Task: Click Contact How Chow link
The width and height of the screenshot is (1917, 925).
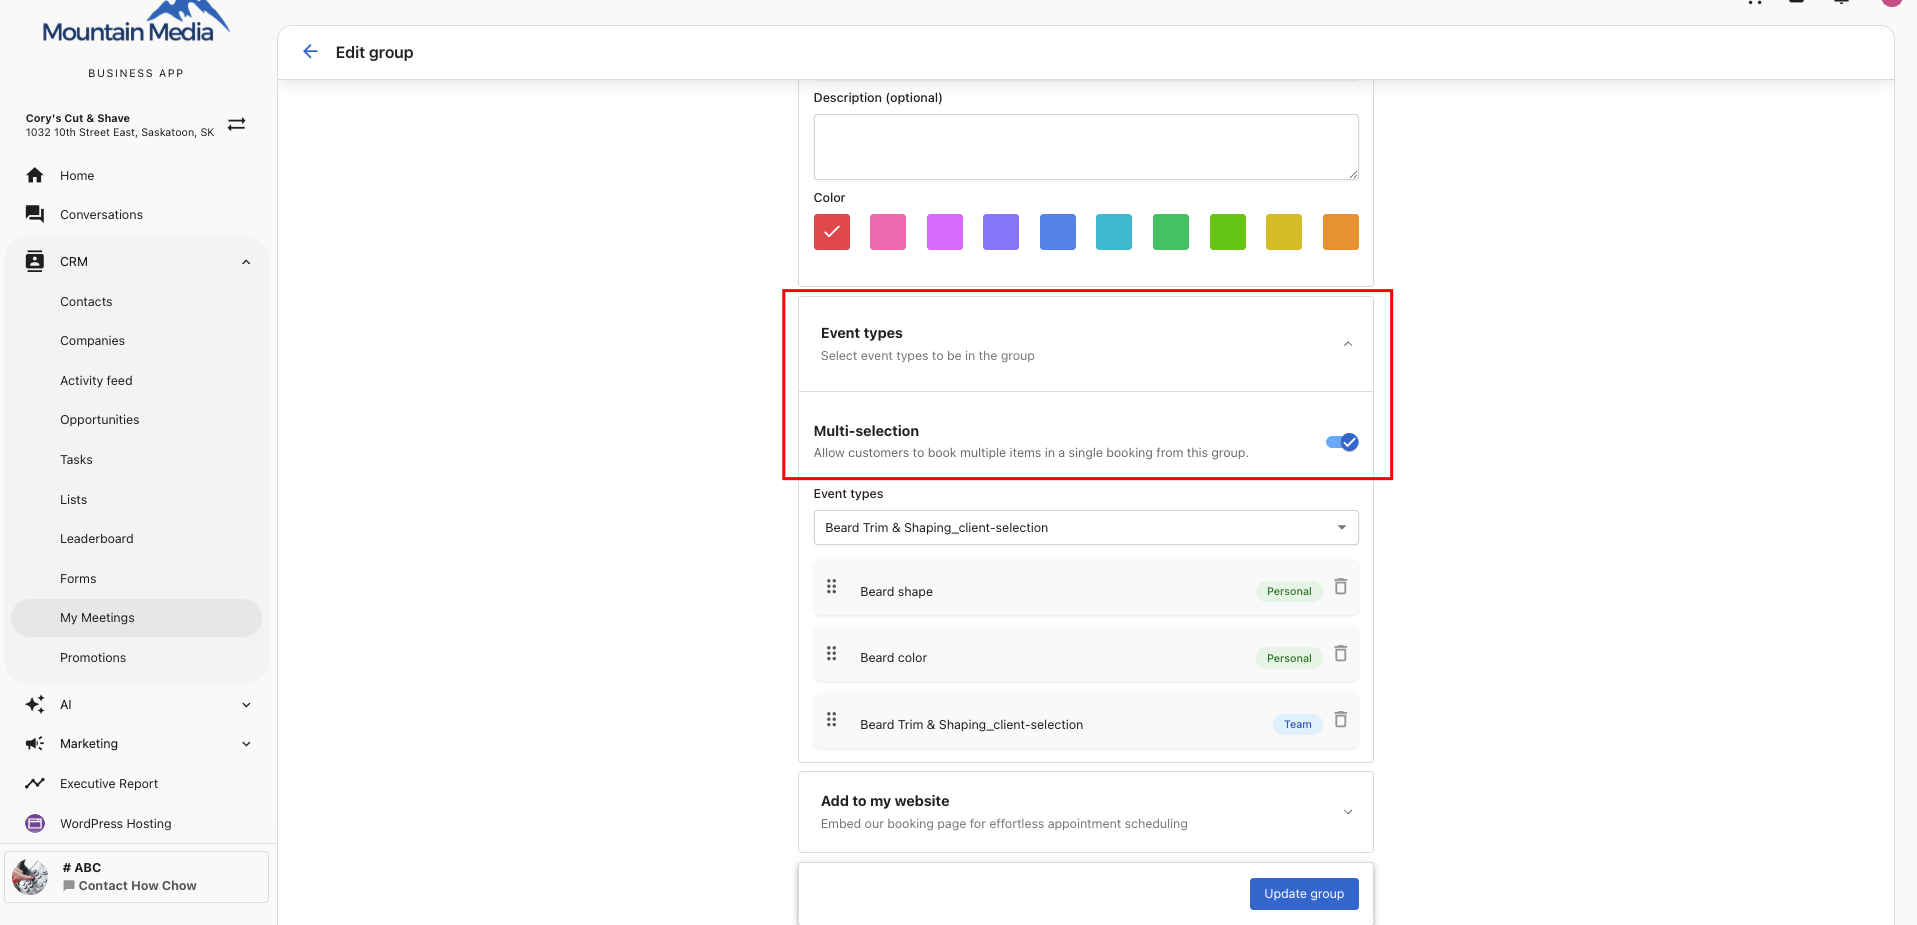Action: pos(137,886)
